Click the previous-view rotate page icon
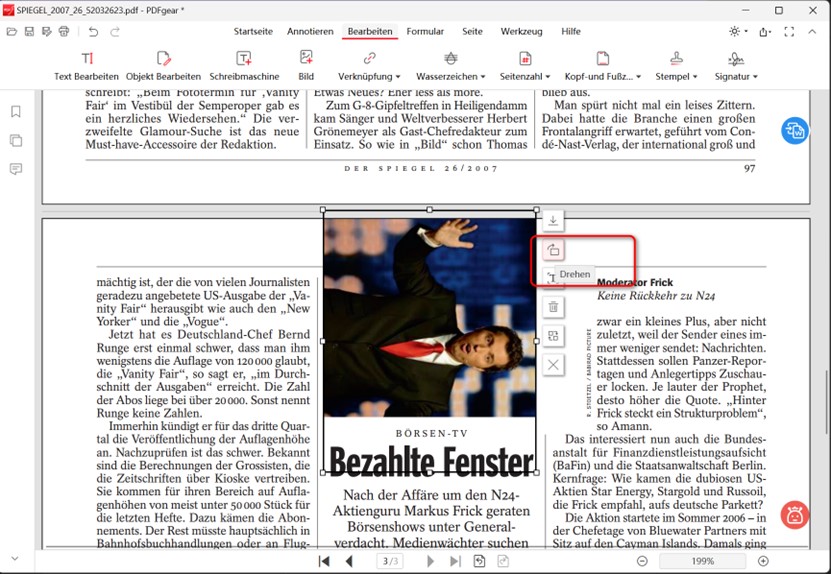831x574 pixels. (x=479, y=561)
